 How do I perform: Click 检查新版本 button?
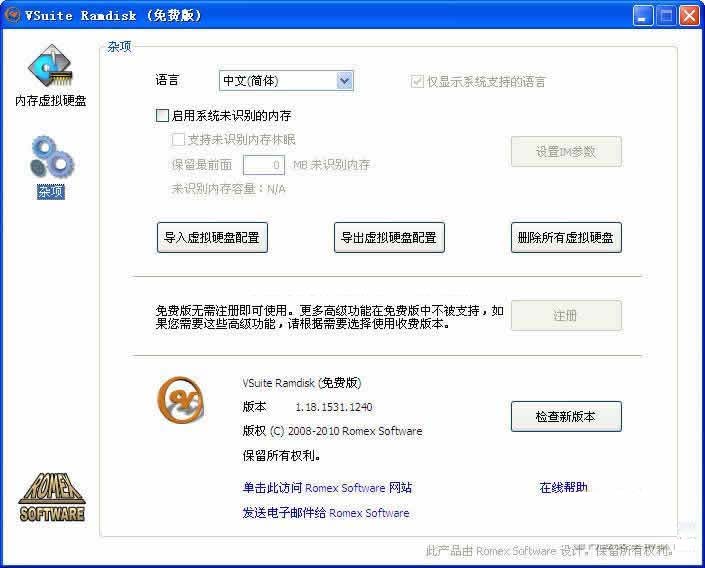(x=566, y=417)
